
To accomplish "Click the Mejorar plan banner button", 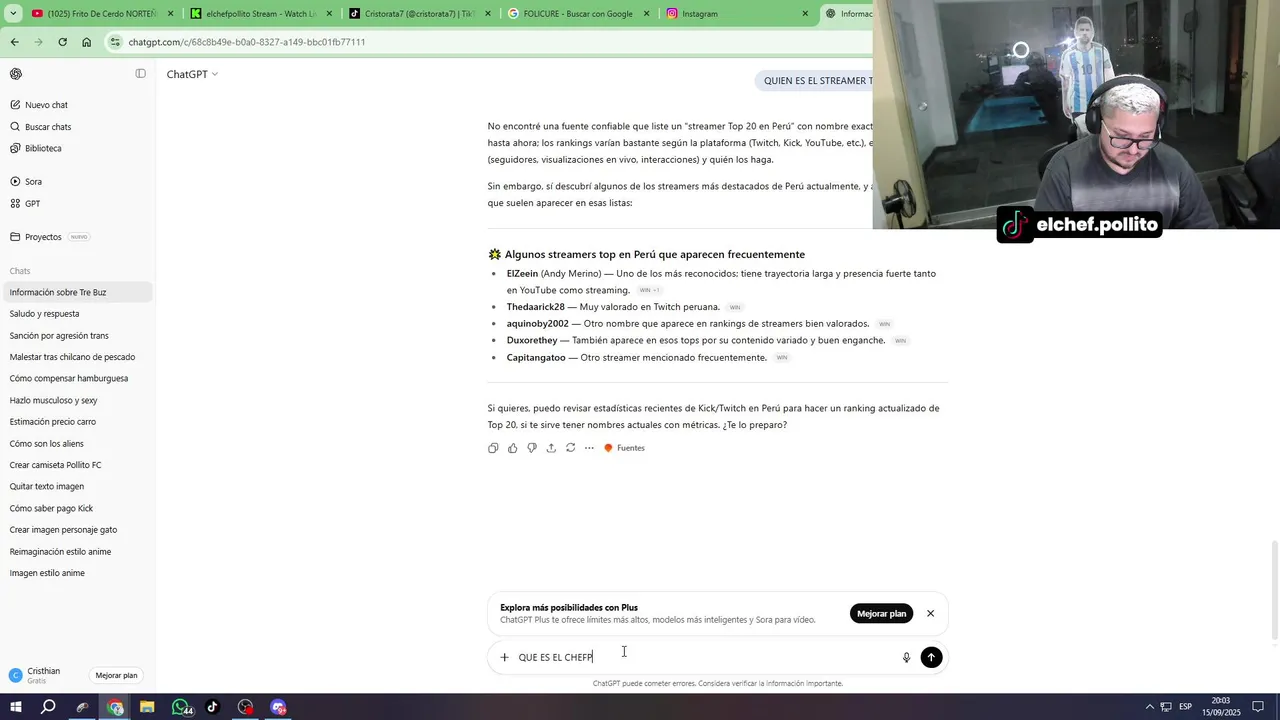I will point(881,613).
